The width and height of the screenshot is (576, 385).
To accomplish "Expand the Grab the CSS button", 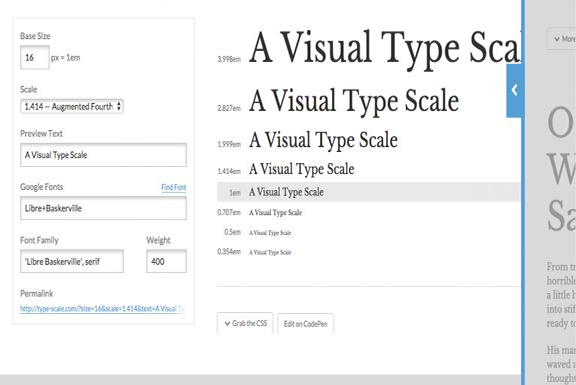I will [x=245, y=323].
